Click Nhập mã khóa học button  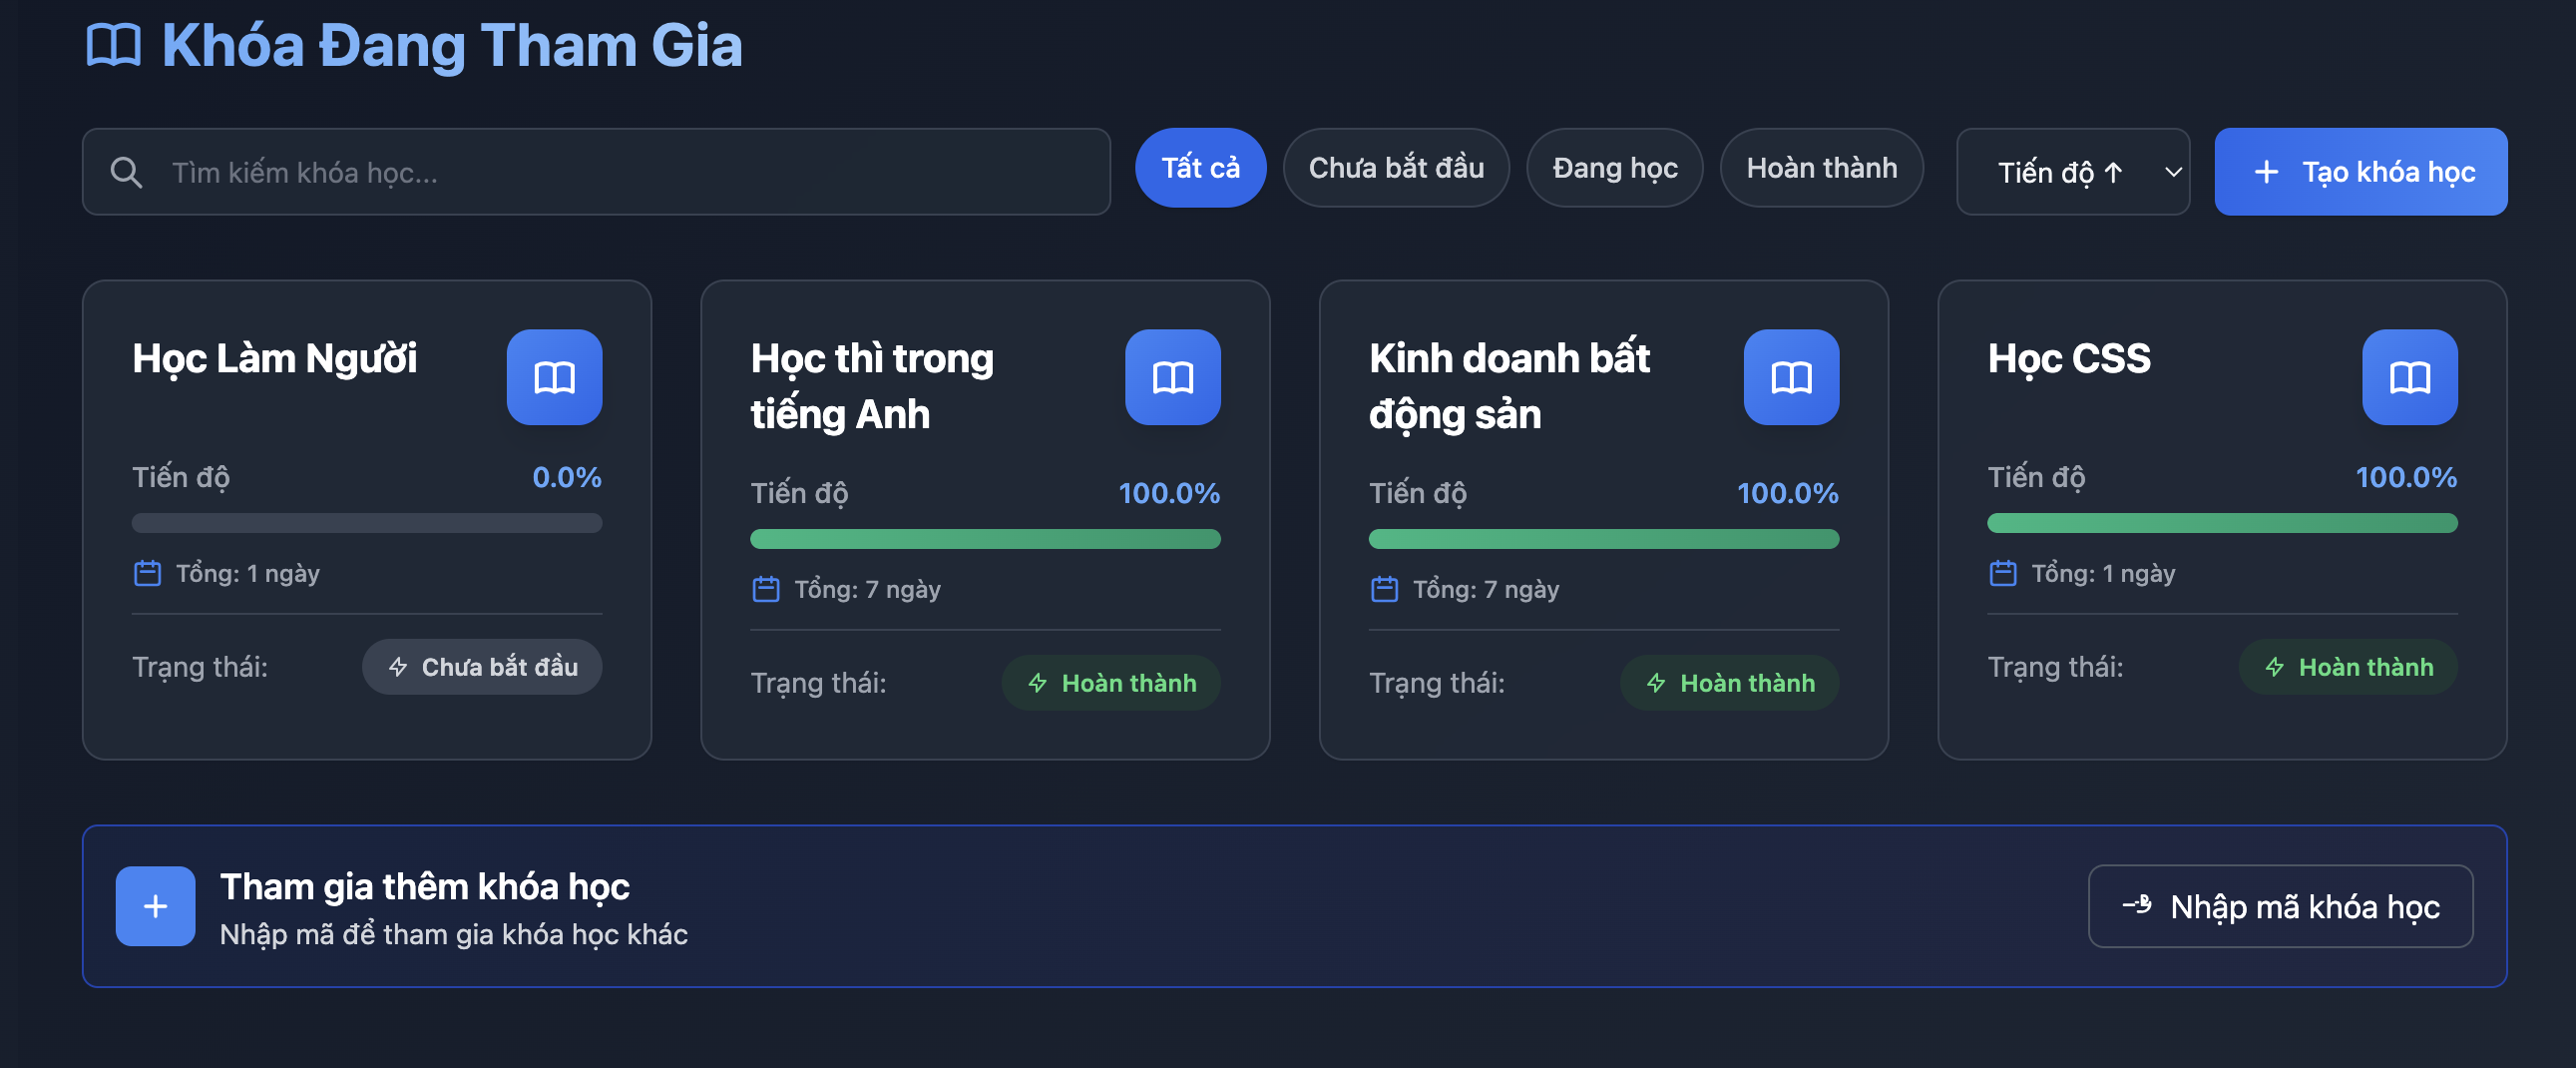tap(2281, 906)
